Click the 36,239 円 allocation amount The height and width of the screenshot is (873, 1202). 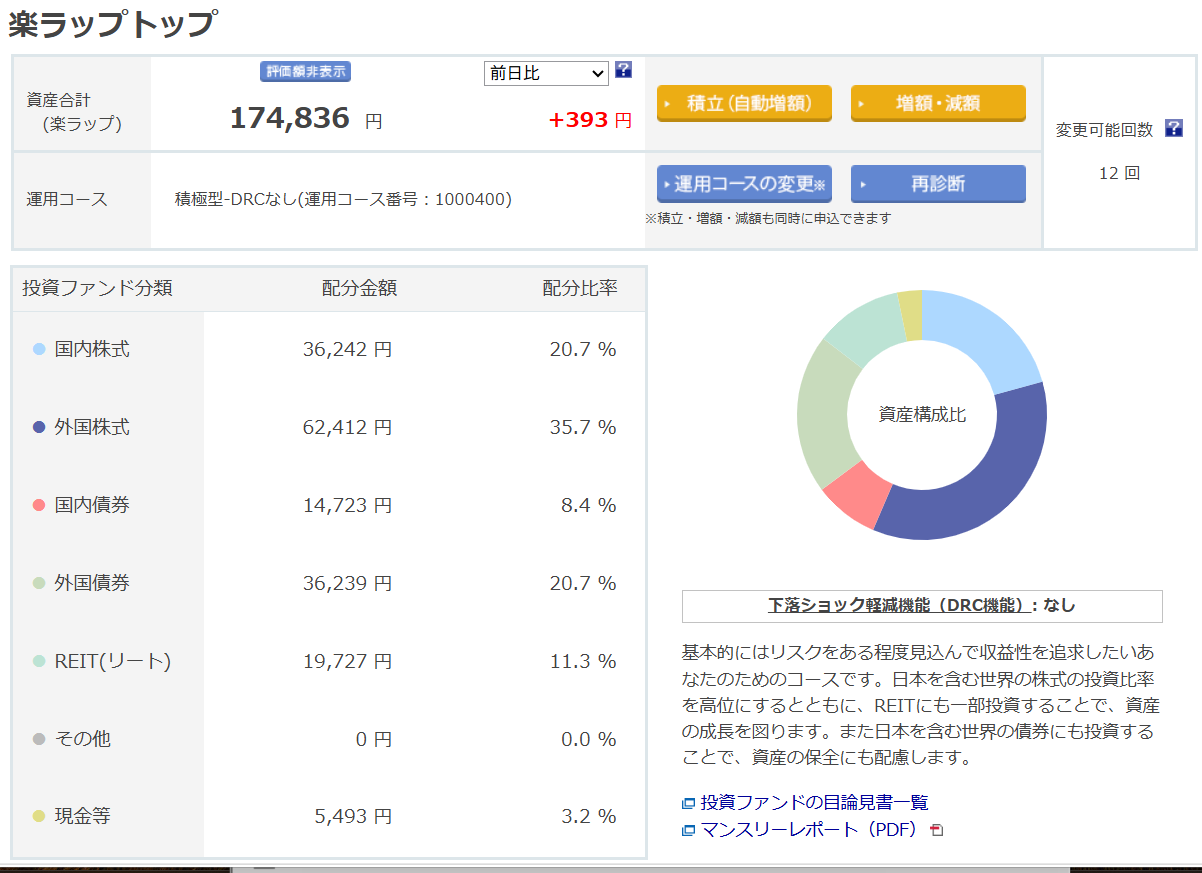348,583
